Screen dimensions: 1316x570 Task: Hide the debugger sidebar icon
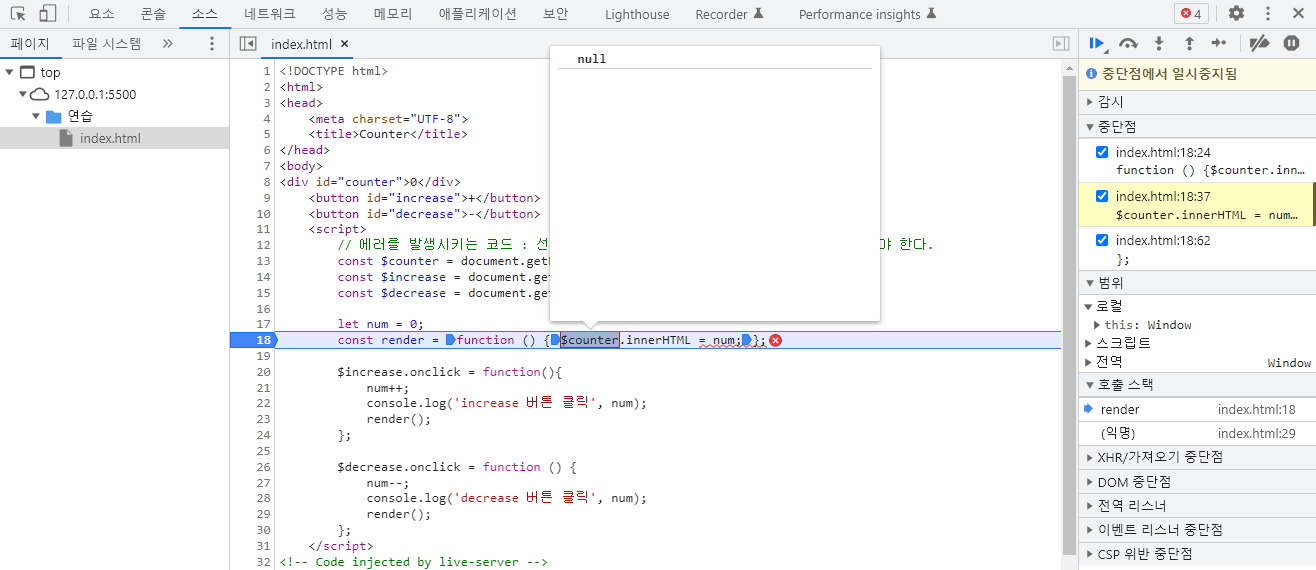1061,44
